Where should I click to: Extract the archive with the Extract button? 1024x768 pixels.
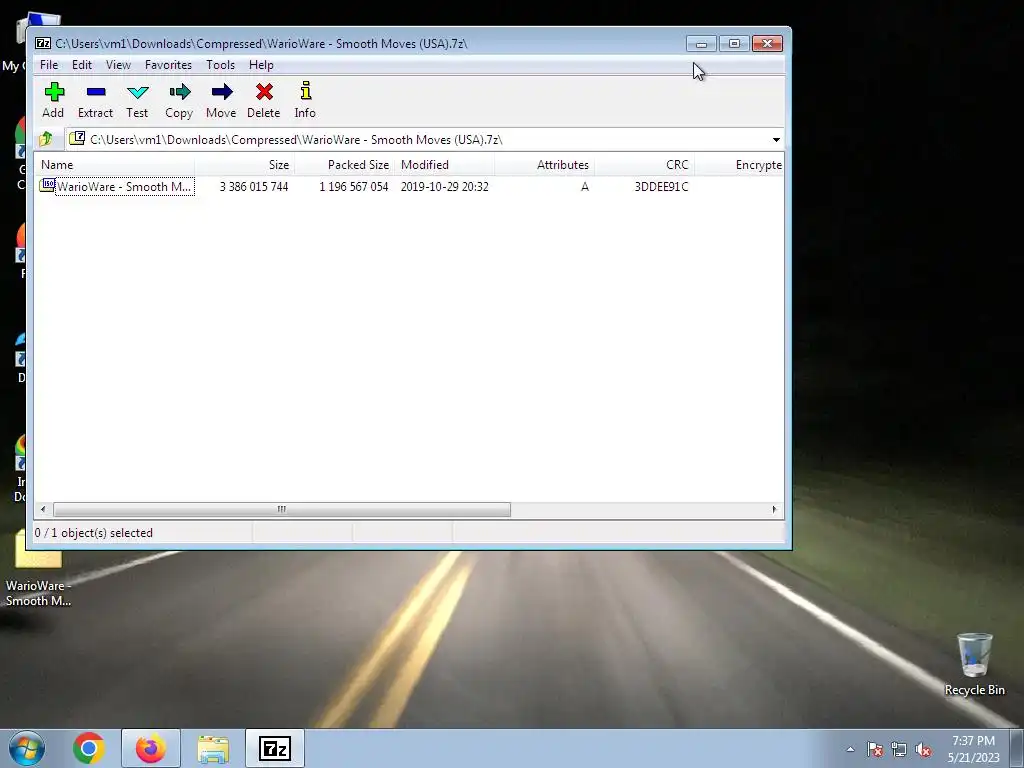tap(95, 100)
